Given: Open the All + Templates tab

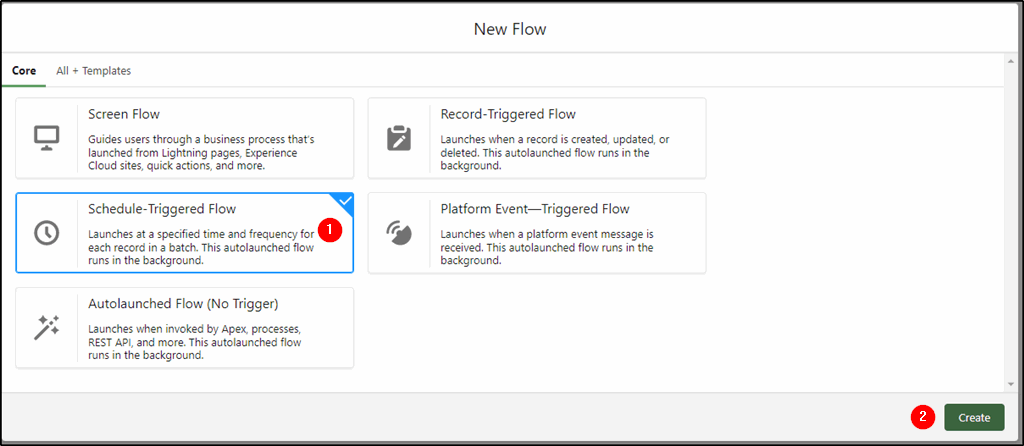Looking at the screenshot, I should click(x=93, y=71).
